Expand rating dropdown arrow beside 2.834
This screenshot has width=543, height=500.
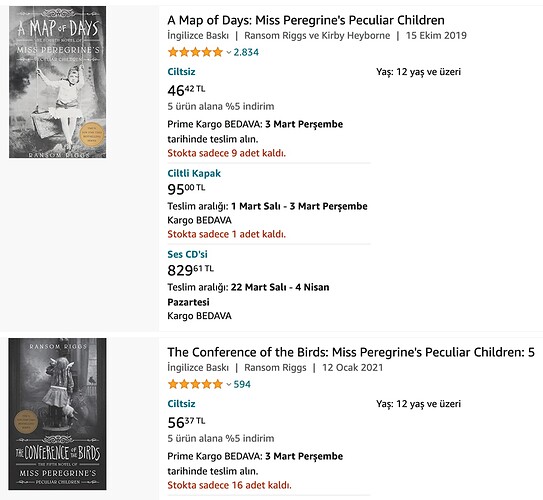[x=229, y=53]
